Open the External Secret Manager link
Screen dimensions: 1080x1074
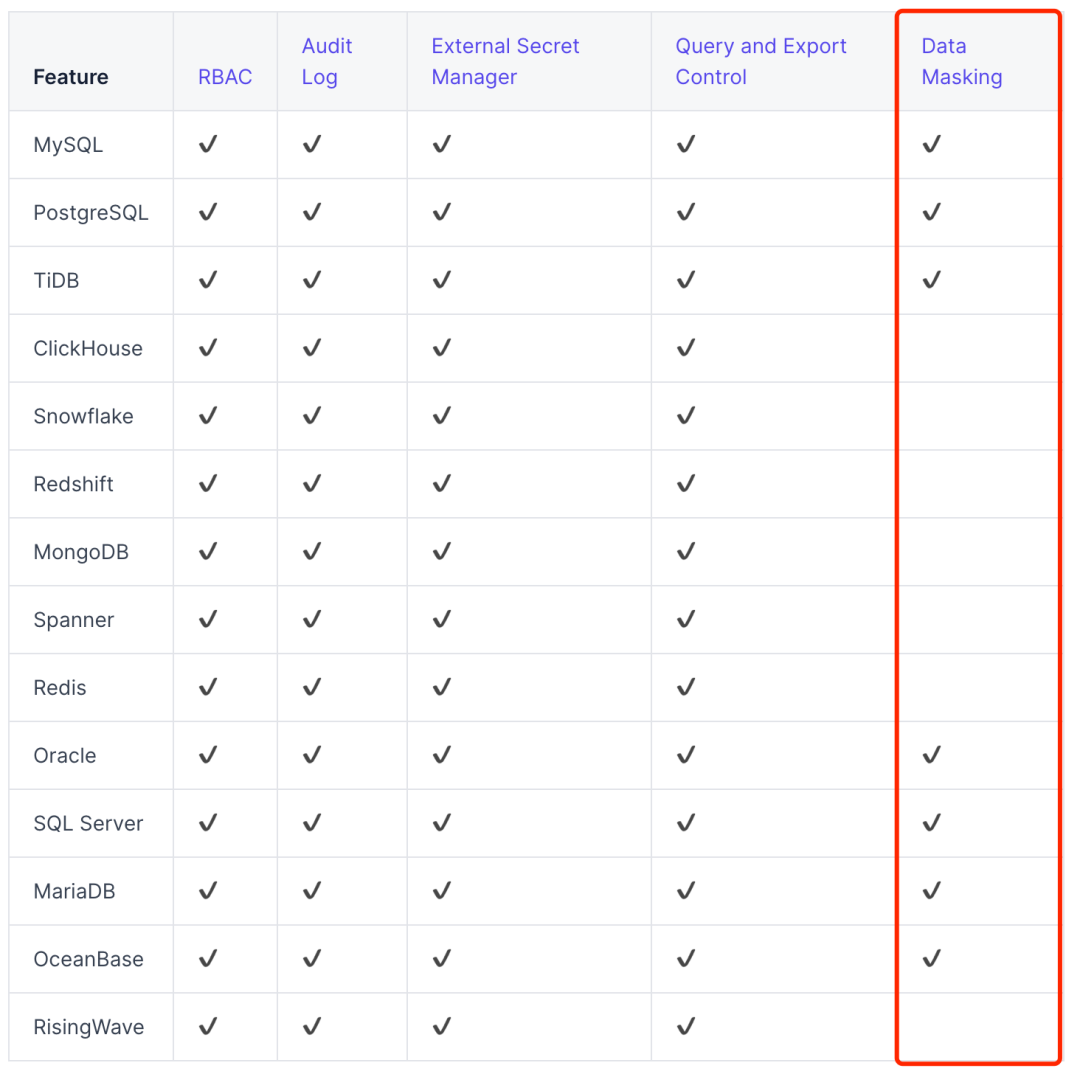pos(505,61)
